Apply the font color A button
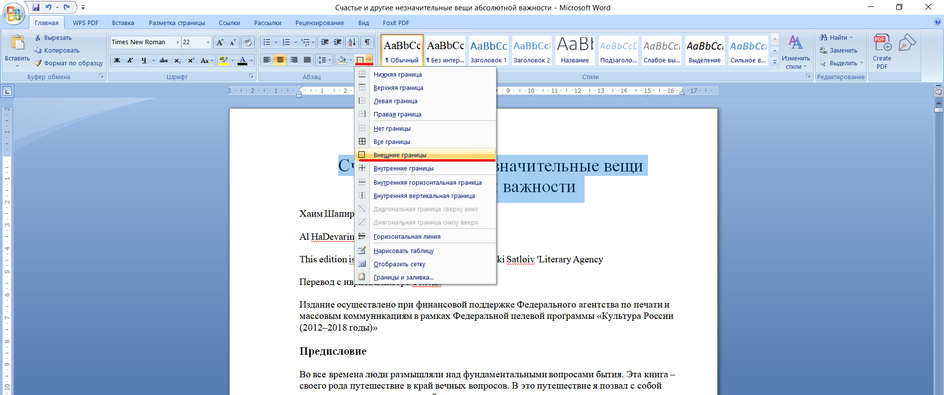The image size is (944, 395). click(x=242, y=60)
